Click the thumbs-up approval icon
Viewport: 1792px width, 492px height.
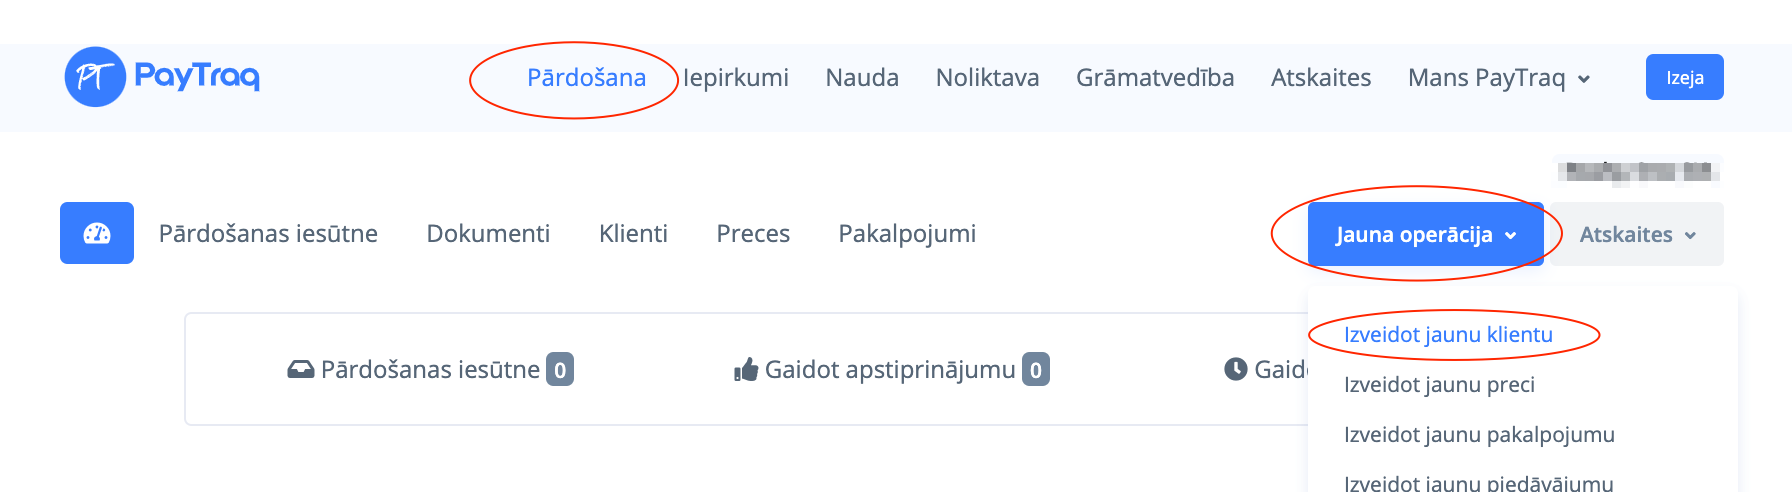pos(746,370)
